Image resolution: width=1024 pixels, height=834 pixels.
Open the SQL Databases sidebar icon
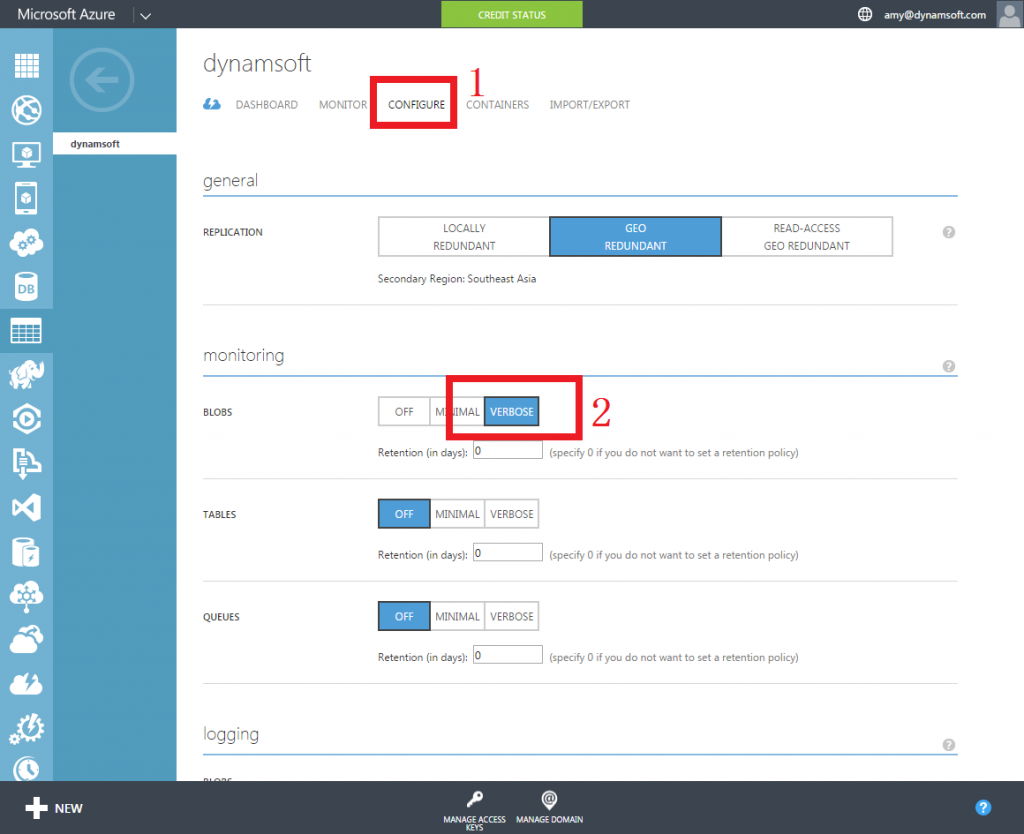point(26,287)
